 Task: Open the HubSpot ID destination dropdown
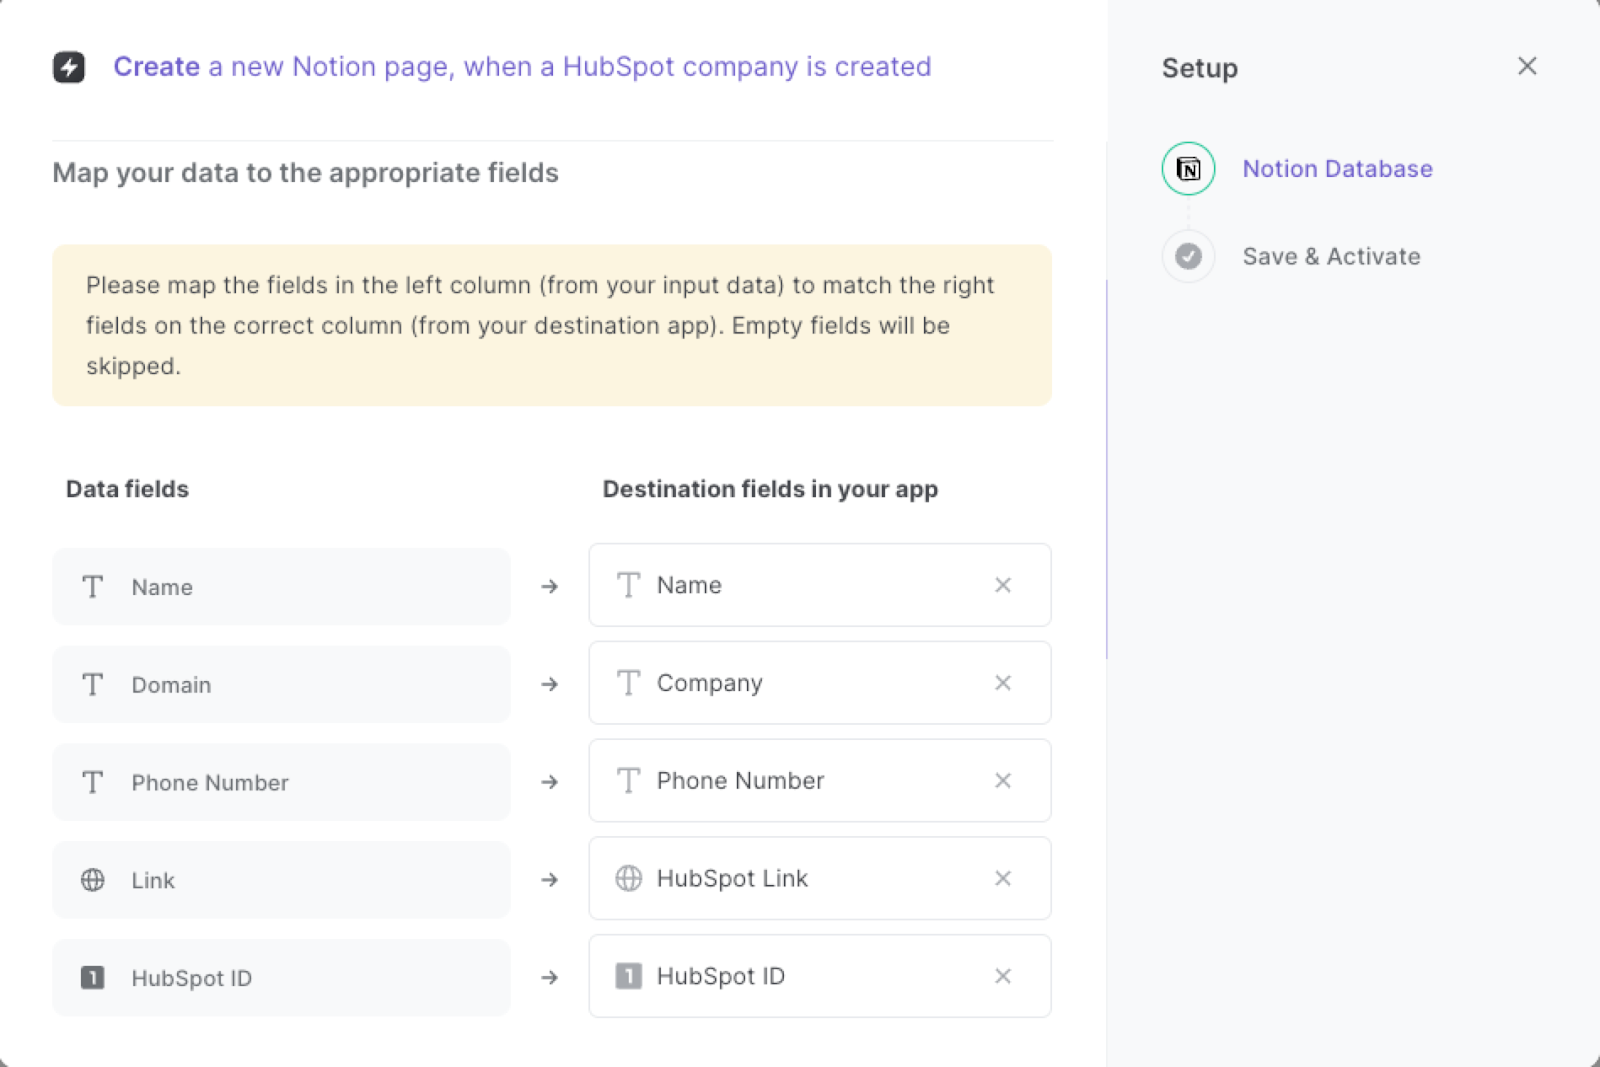click(819, 976)
